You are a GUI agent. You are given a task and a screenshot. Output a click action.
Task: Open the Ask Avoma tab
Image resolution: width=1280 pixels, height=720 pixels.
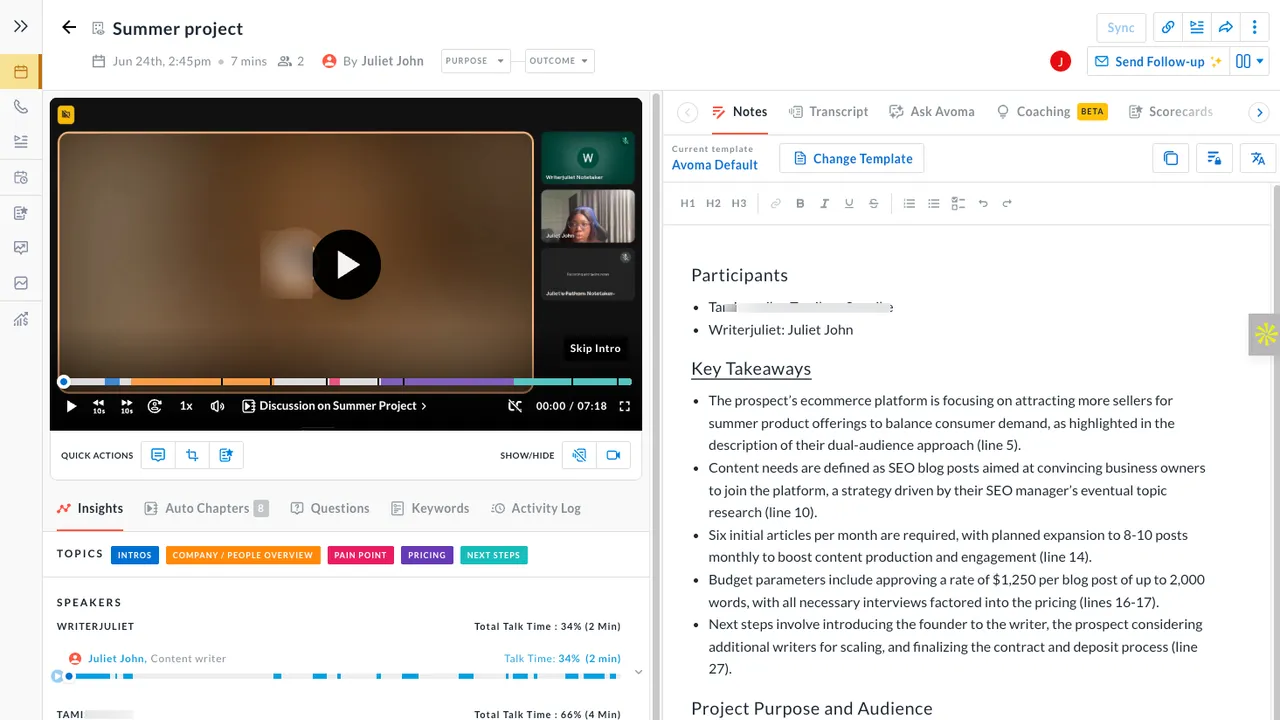(931, 112)
